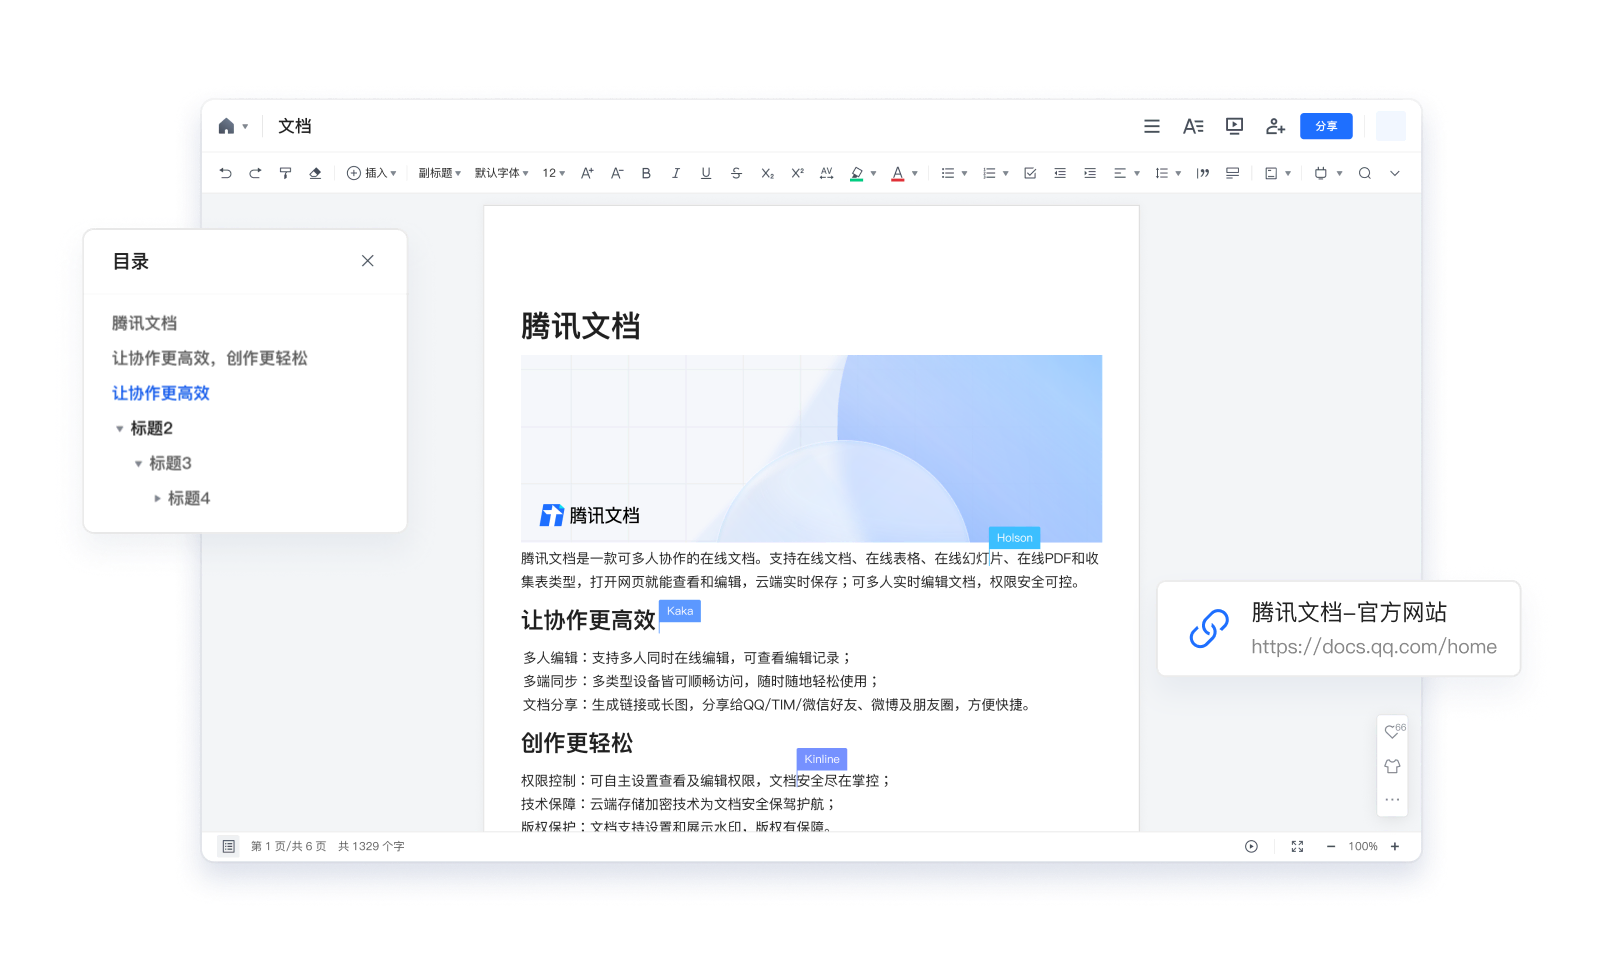
Task: Insert a checkbox task list
Action: point(1030,173)
